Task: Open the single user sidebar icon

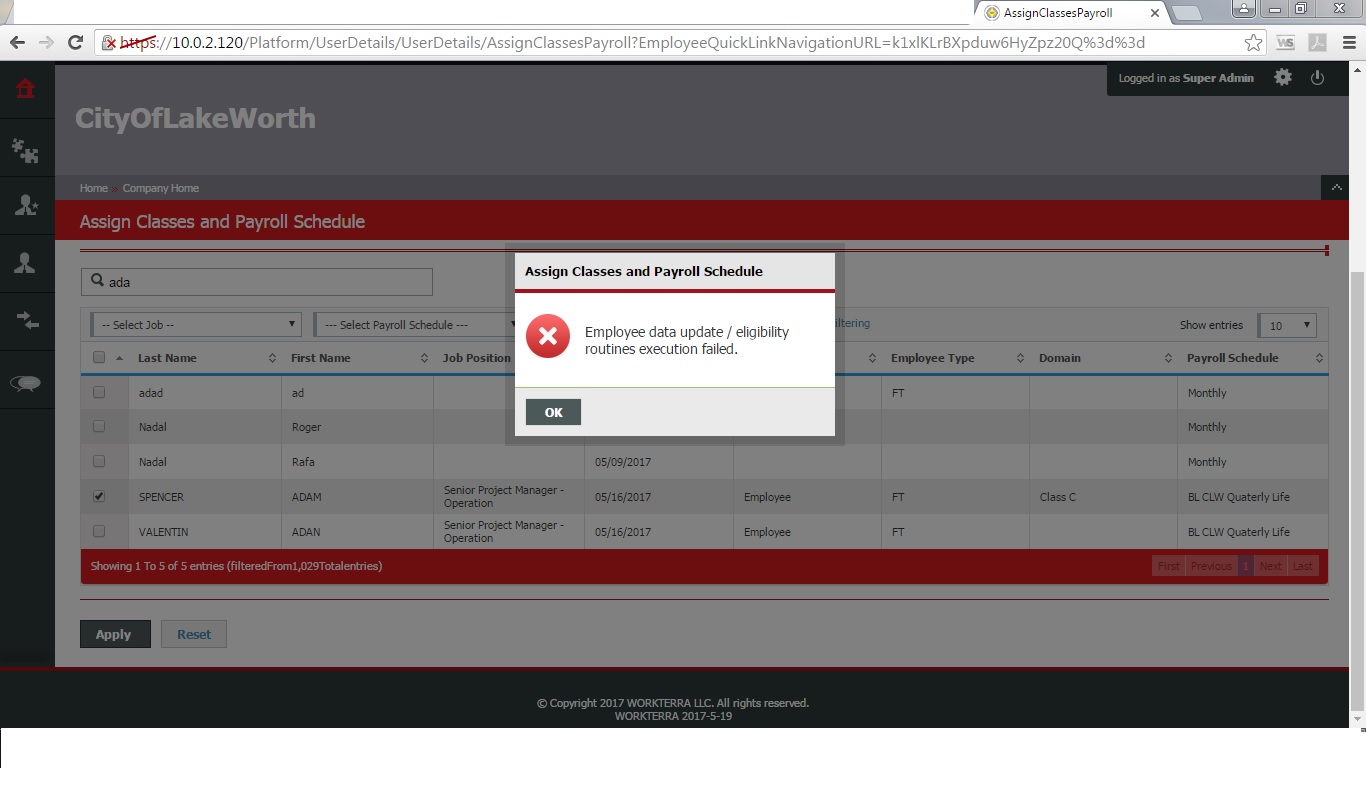Action: (26, 263)
